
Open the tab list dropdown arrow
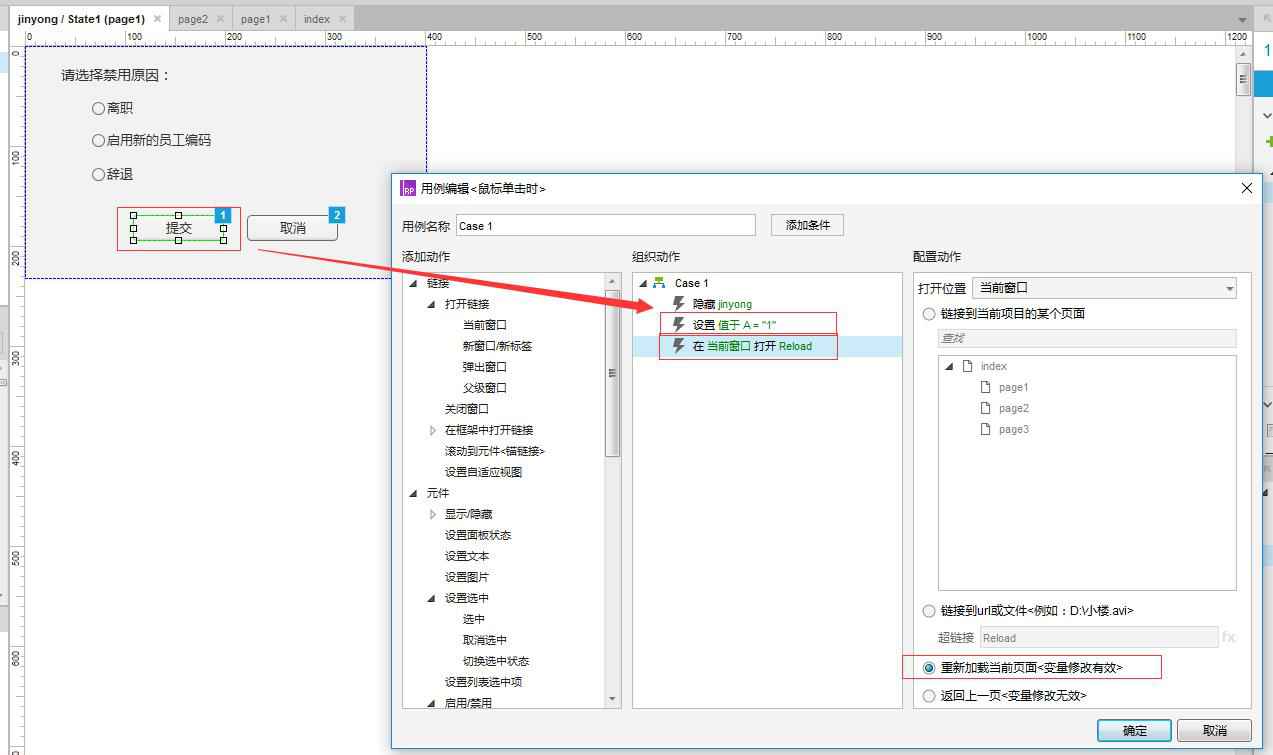(1243, 20)
